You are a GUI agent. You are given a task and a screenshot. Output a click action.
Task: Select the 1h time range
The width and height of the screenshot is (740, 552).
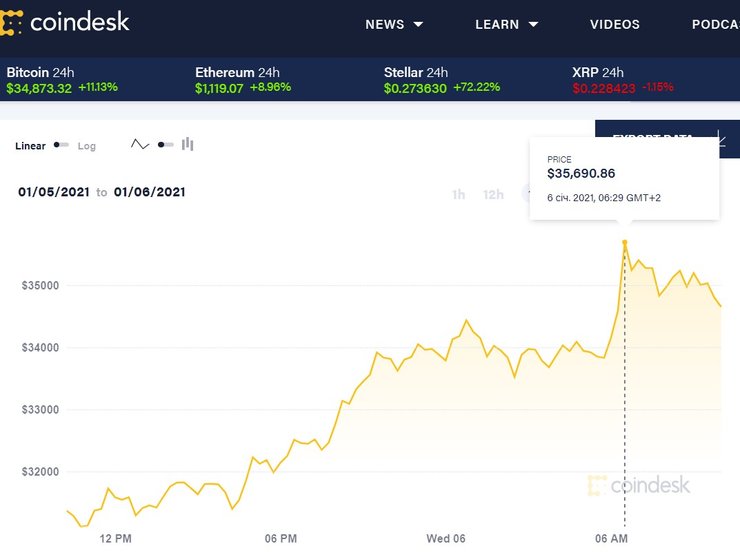tap(458, 194)
